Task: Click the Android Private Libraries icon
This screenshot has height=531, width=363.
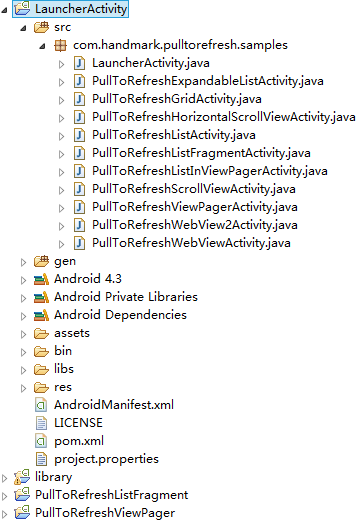Action: click(41, 297)
